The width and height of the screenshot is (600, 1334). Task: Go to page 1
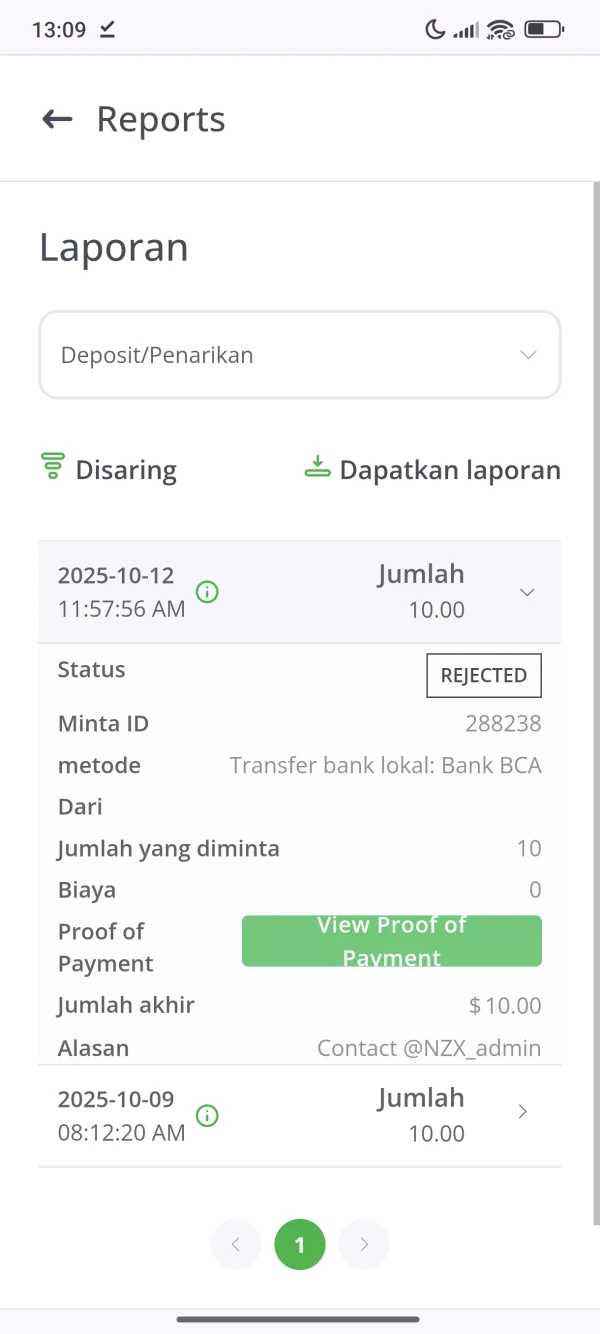tap(300, 1245)
